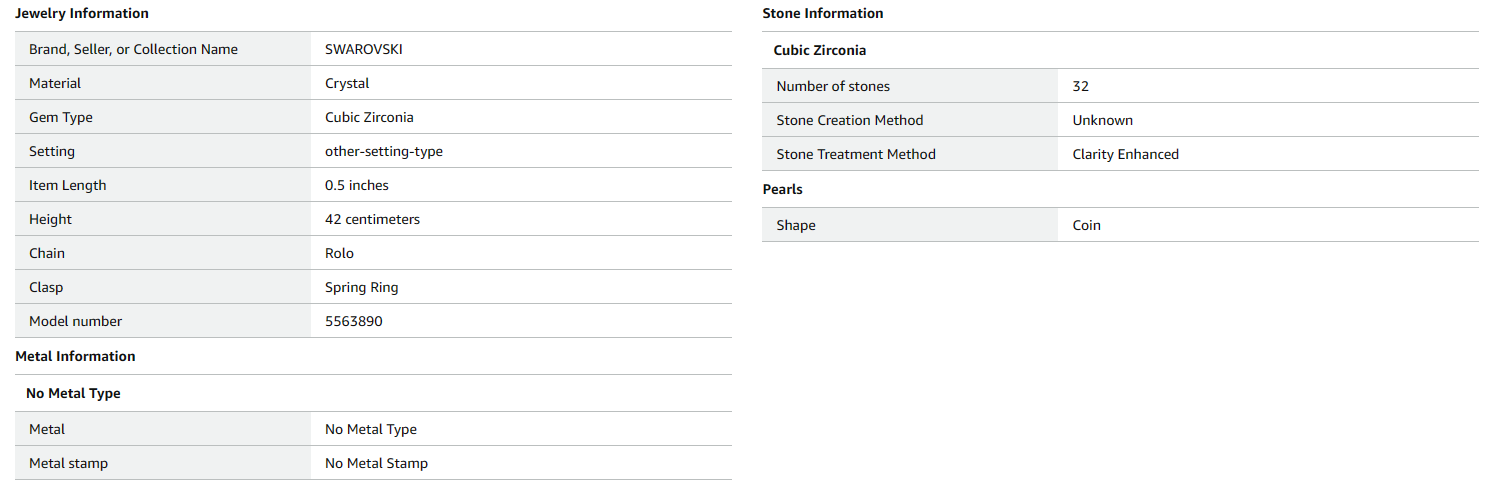Select the Stone Information heading
The height and width of the screenshot is (483, 1505).
[823, 13]
